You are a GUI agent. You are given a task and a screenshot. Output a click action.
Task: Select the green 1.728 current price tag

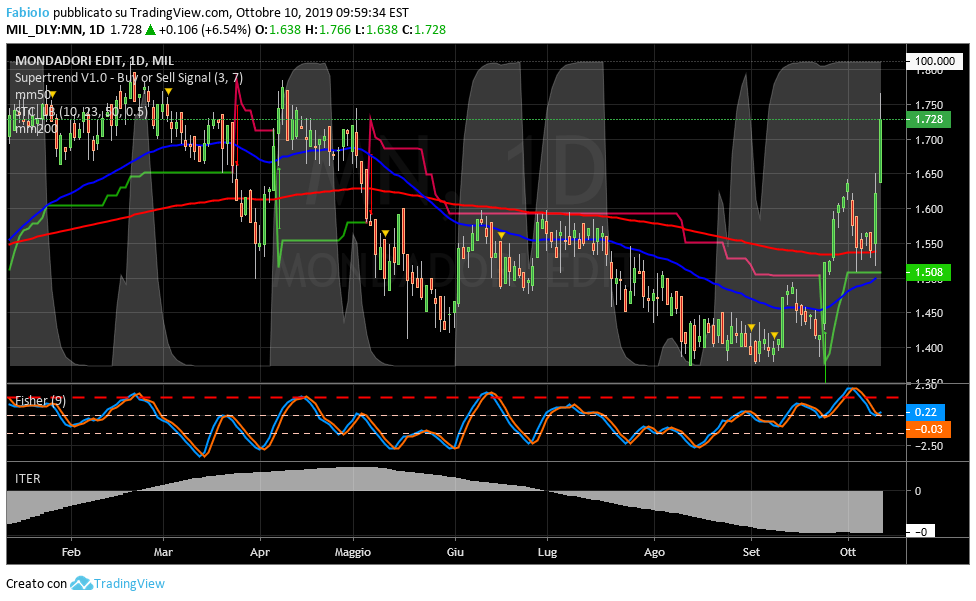pyautogui.click(x=930, y=120)
